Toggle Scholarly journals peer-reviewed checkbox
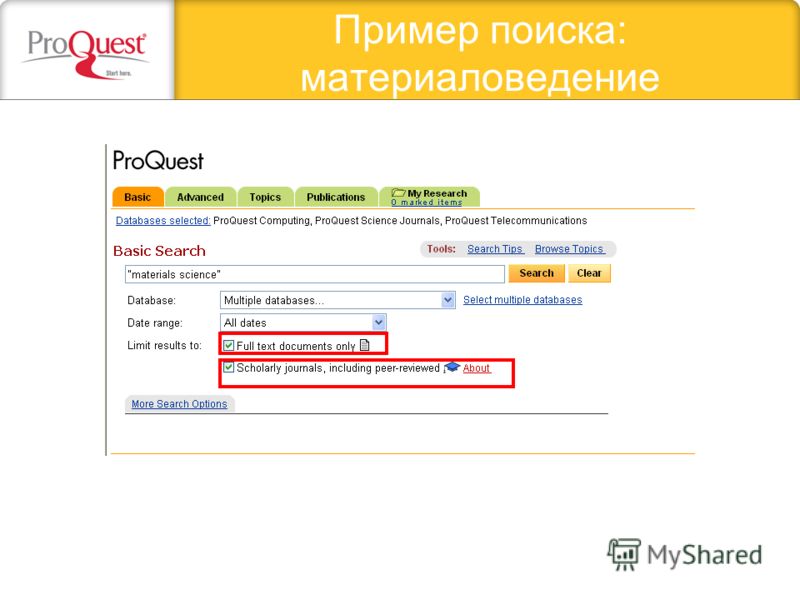800x600 pixels. (x=229, y=367)
